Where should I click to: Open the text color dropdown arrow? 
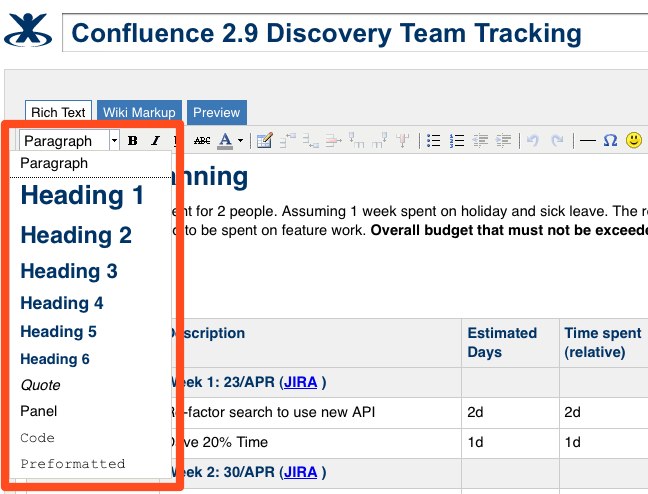[240, 141]
